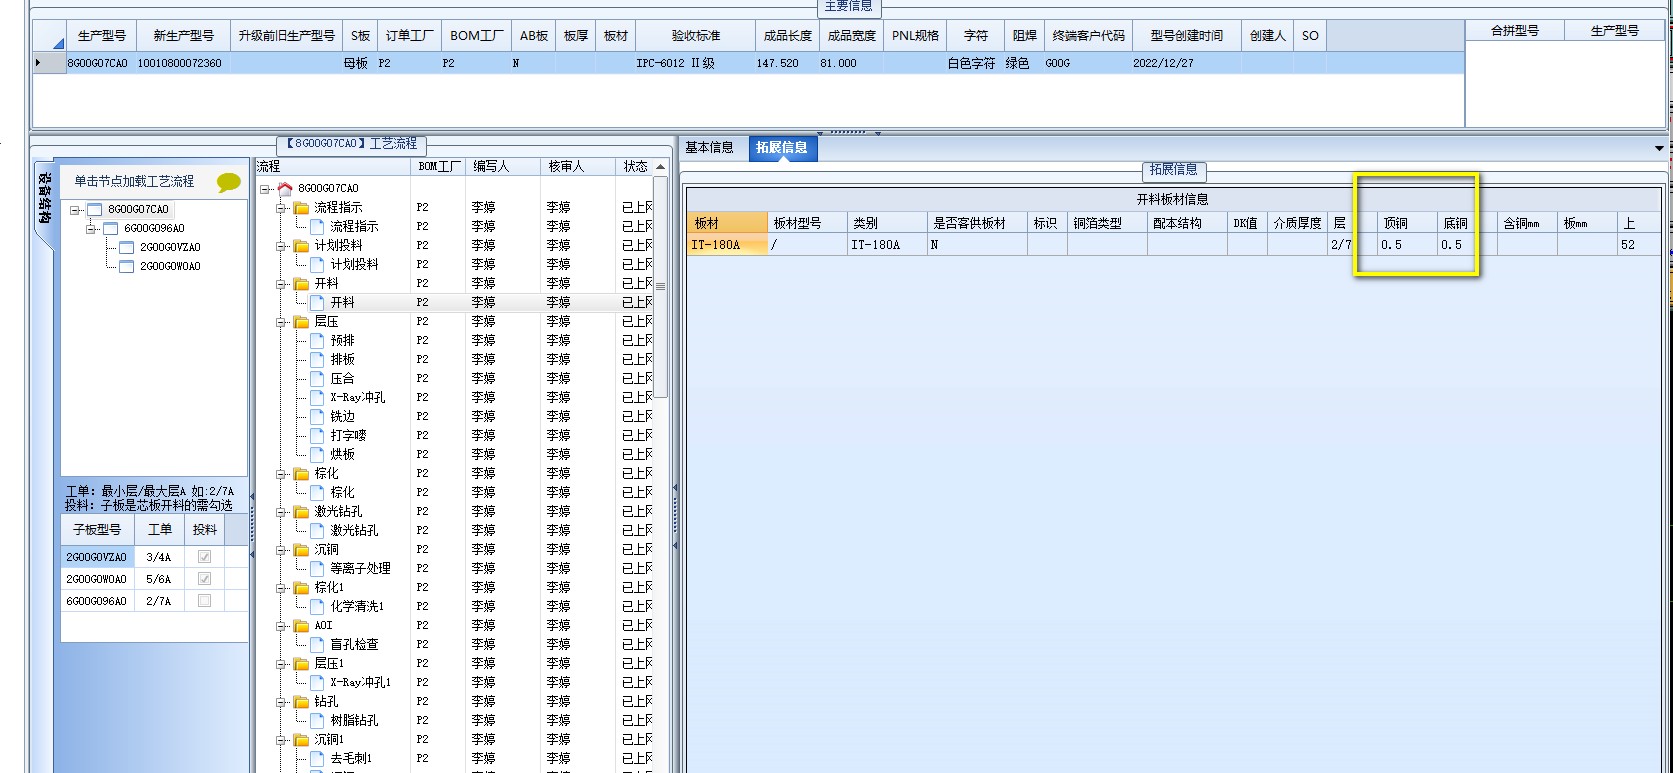Sort by the 型号创建时间 column header

[1186, 35]
